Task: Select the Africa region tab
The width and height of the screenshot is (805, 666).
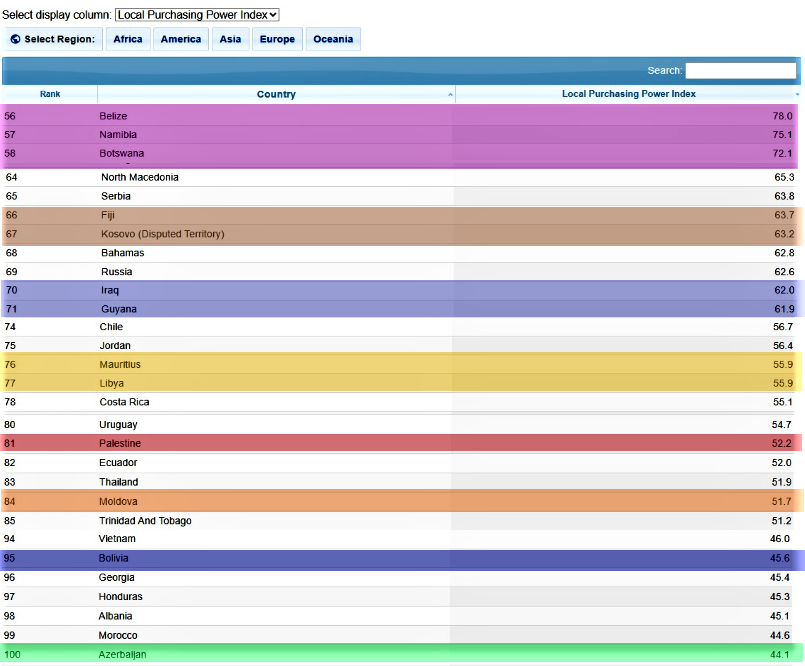Action: point(127,39)
